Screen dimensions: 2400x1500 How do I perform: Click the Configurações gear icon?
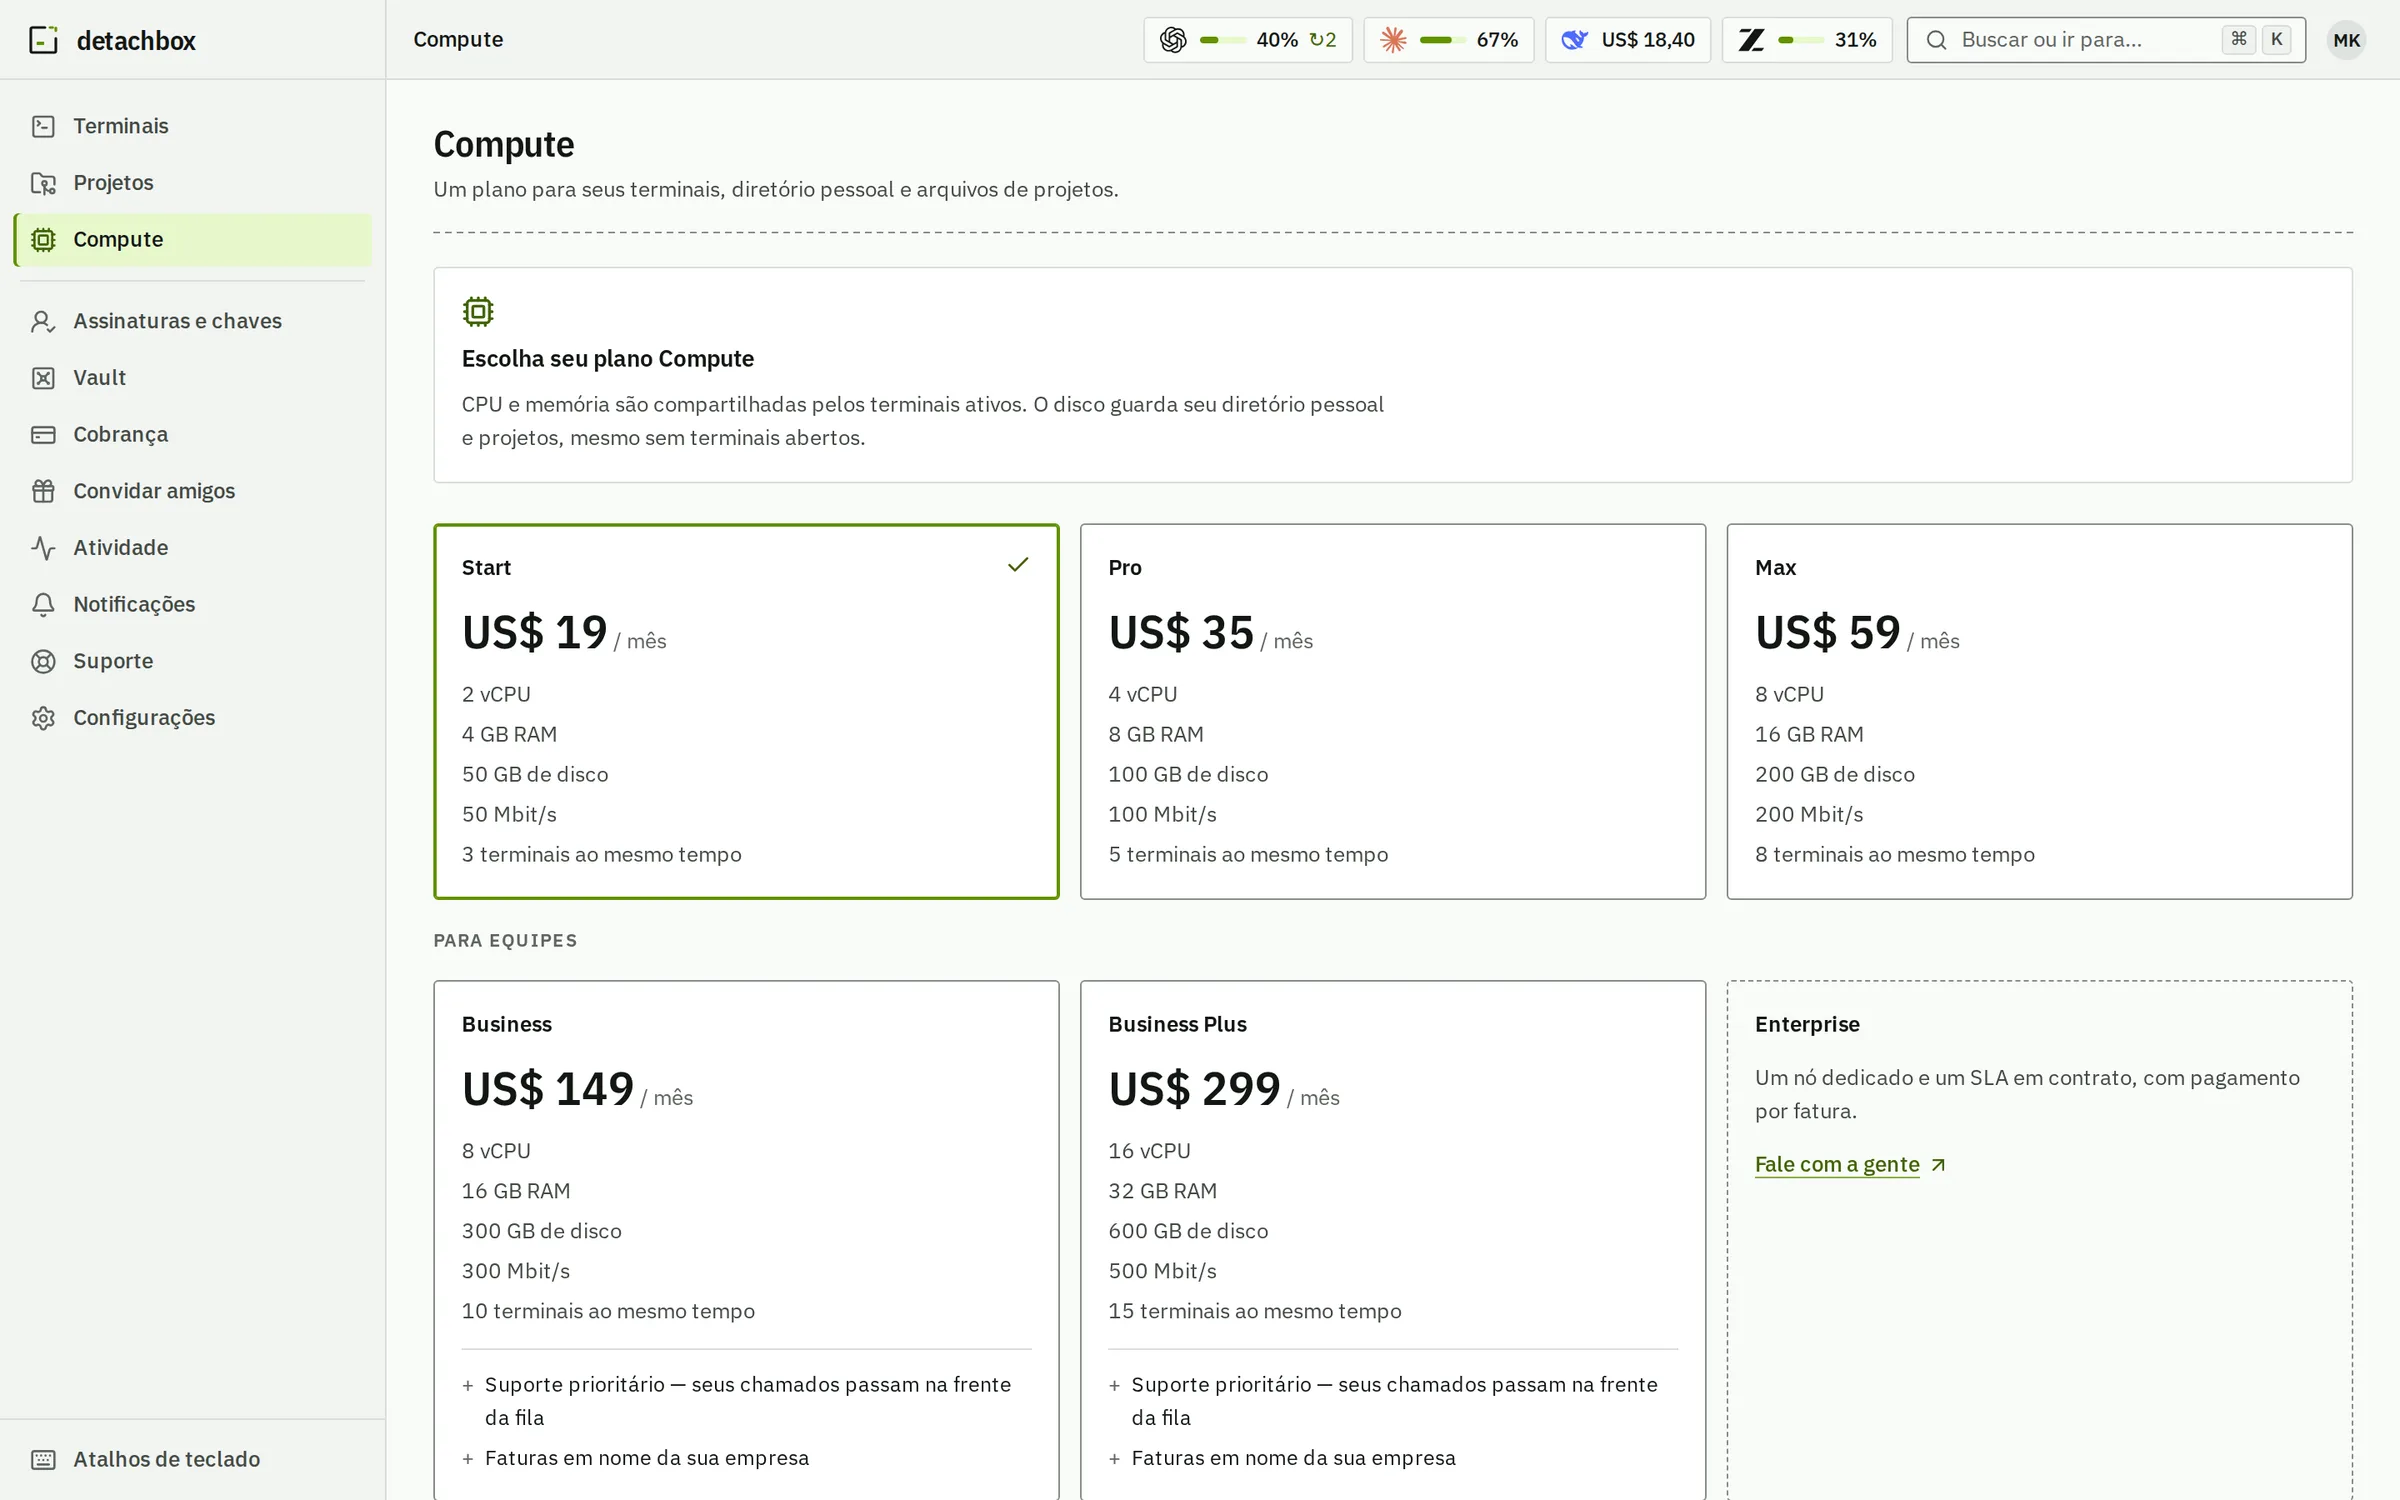pos(43,718)
